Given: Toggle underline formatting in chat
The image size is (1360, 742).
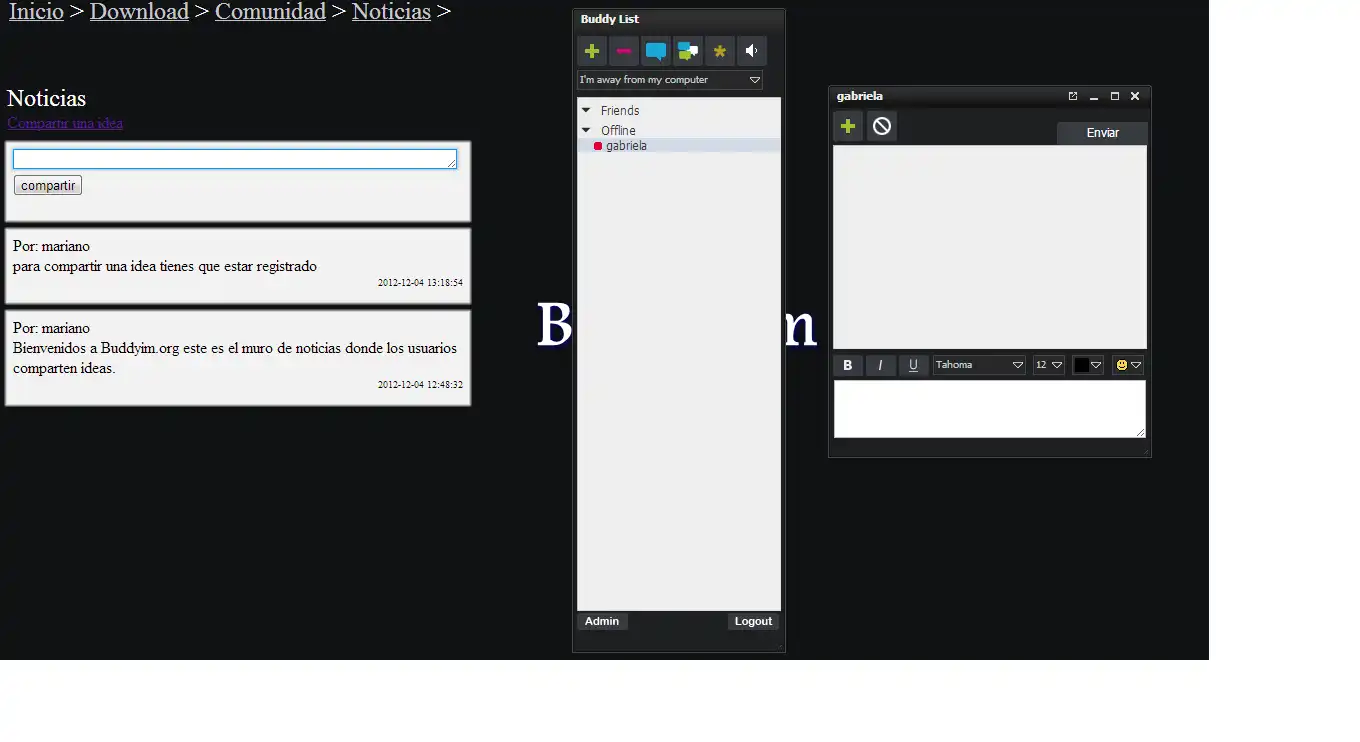Looking at the screenshot, I should tap(913, 366).
